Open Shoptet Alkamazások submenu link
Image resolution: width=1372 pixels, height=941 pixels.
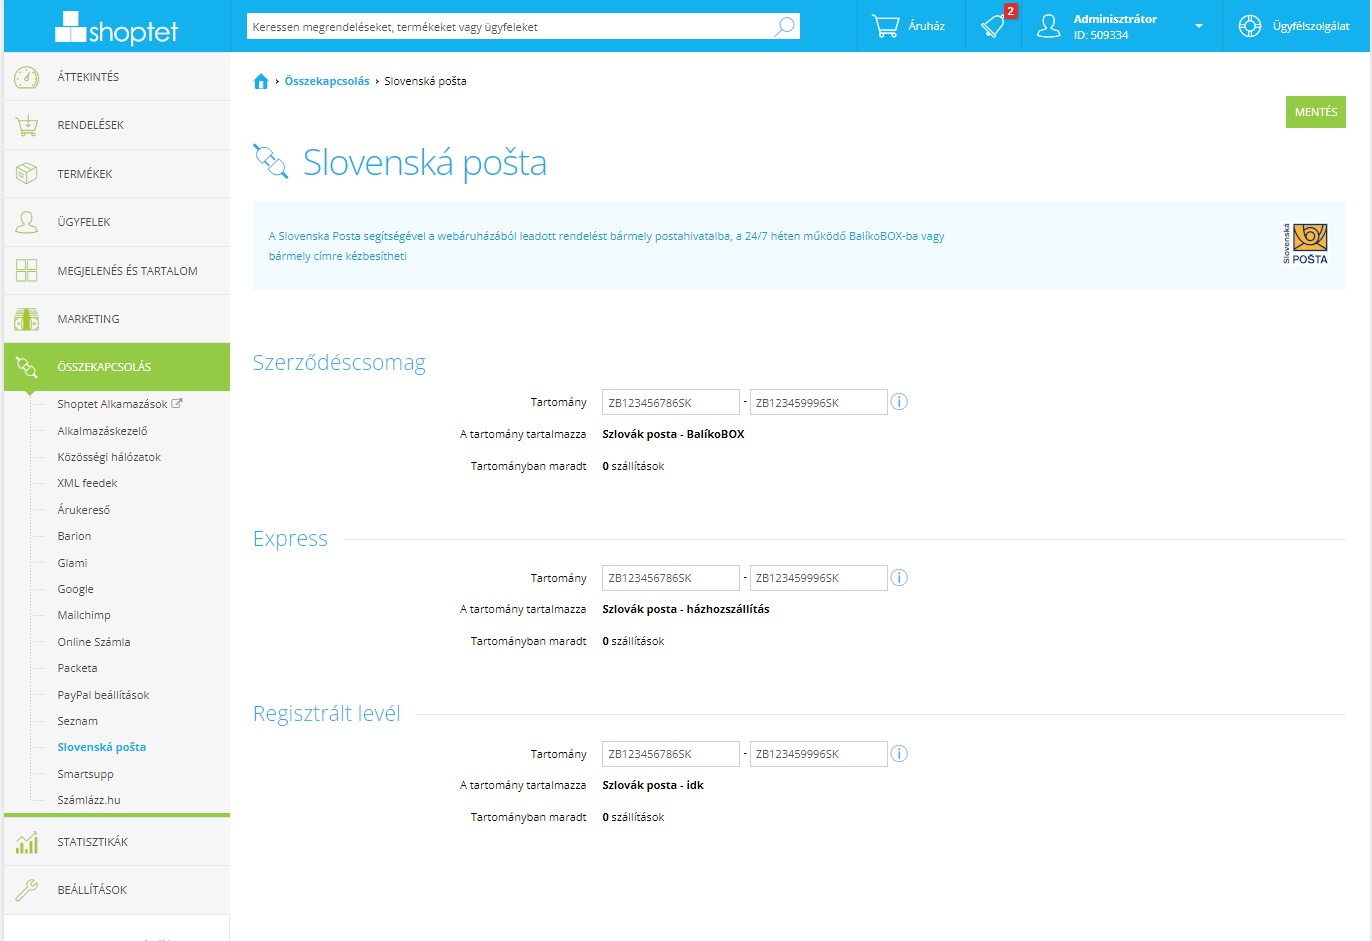point(112,404)
